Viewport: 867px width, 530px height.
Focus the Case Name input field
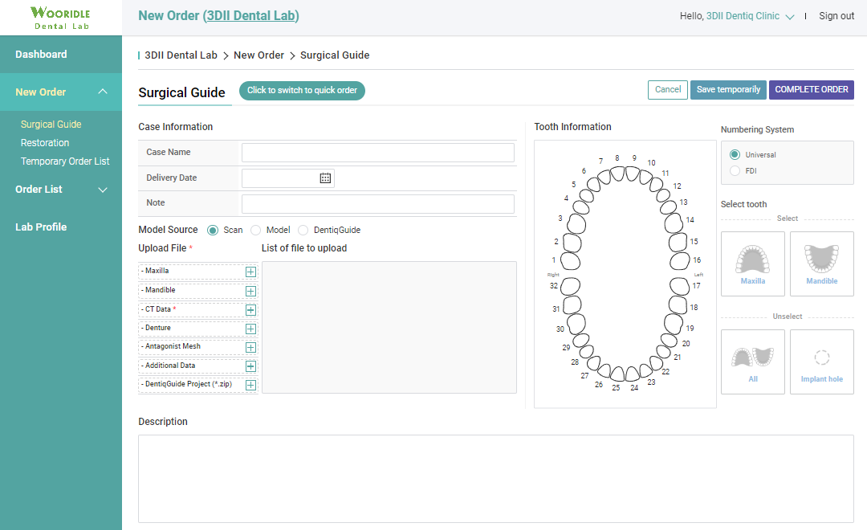pyautogui.click(x=378, y=153)
